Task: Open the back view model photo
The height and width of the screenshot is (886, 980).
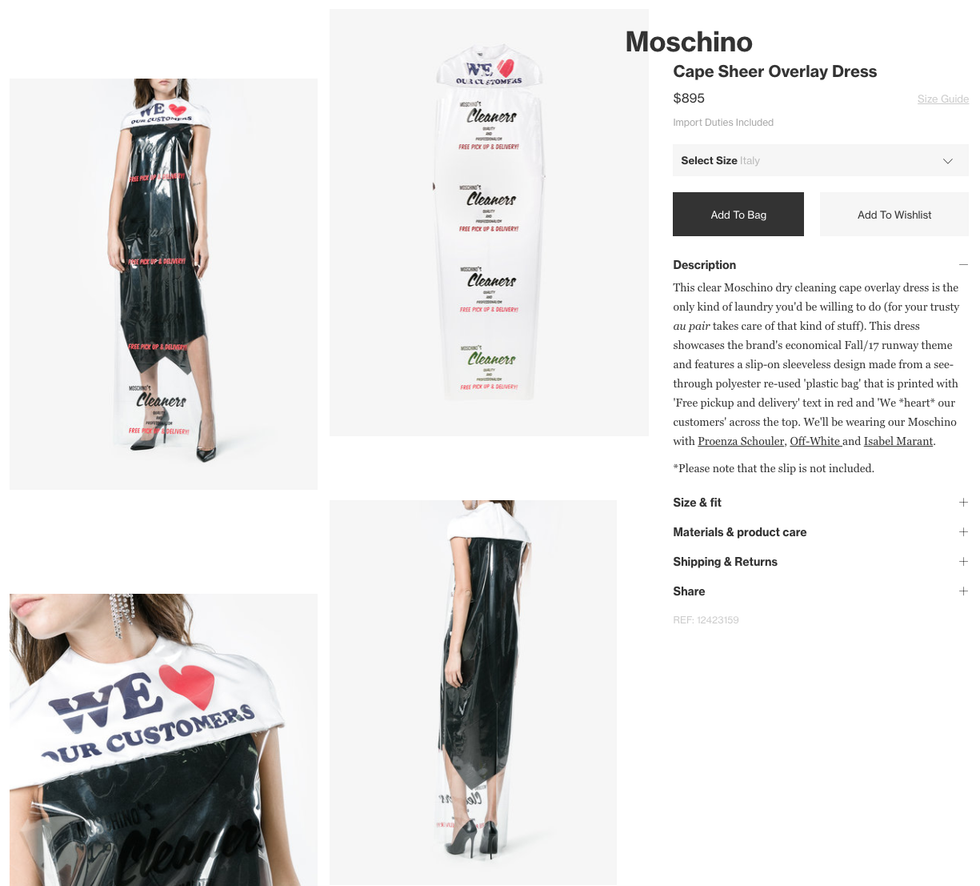Action: click(473, 692)
